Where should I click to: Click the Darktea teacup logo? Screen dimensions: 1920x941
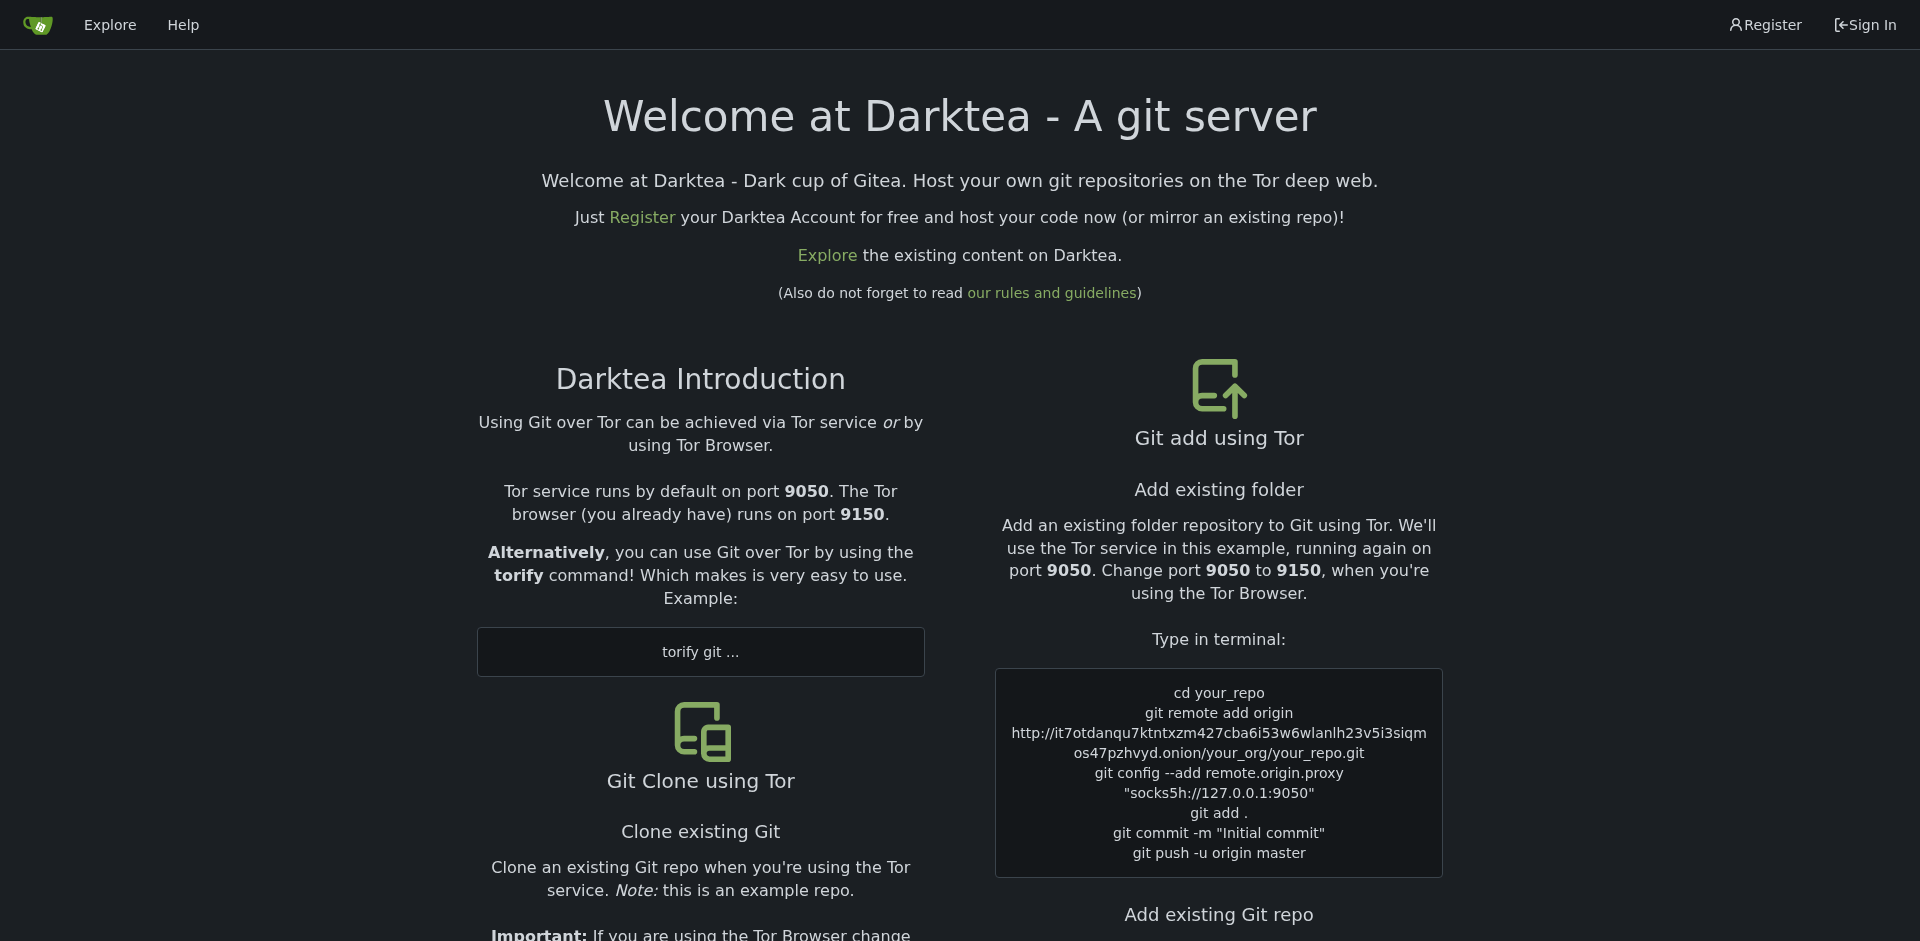38,25
